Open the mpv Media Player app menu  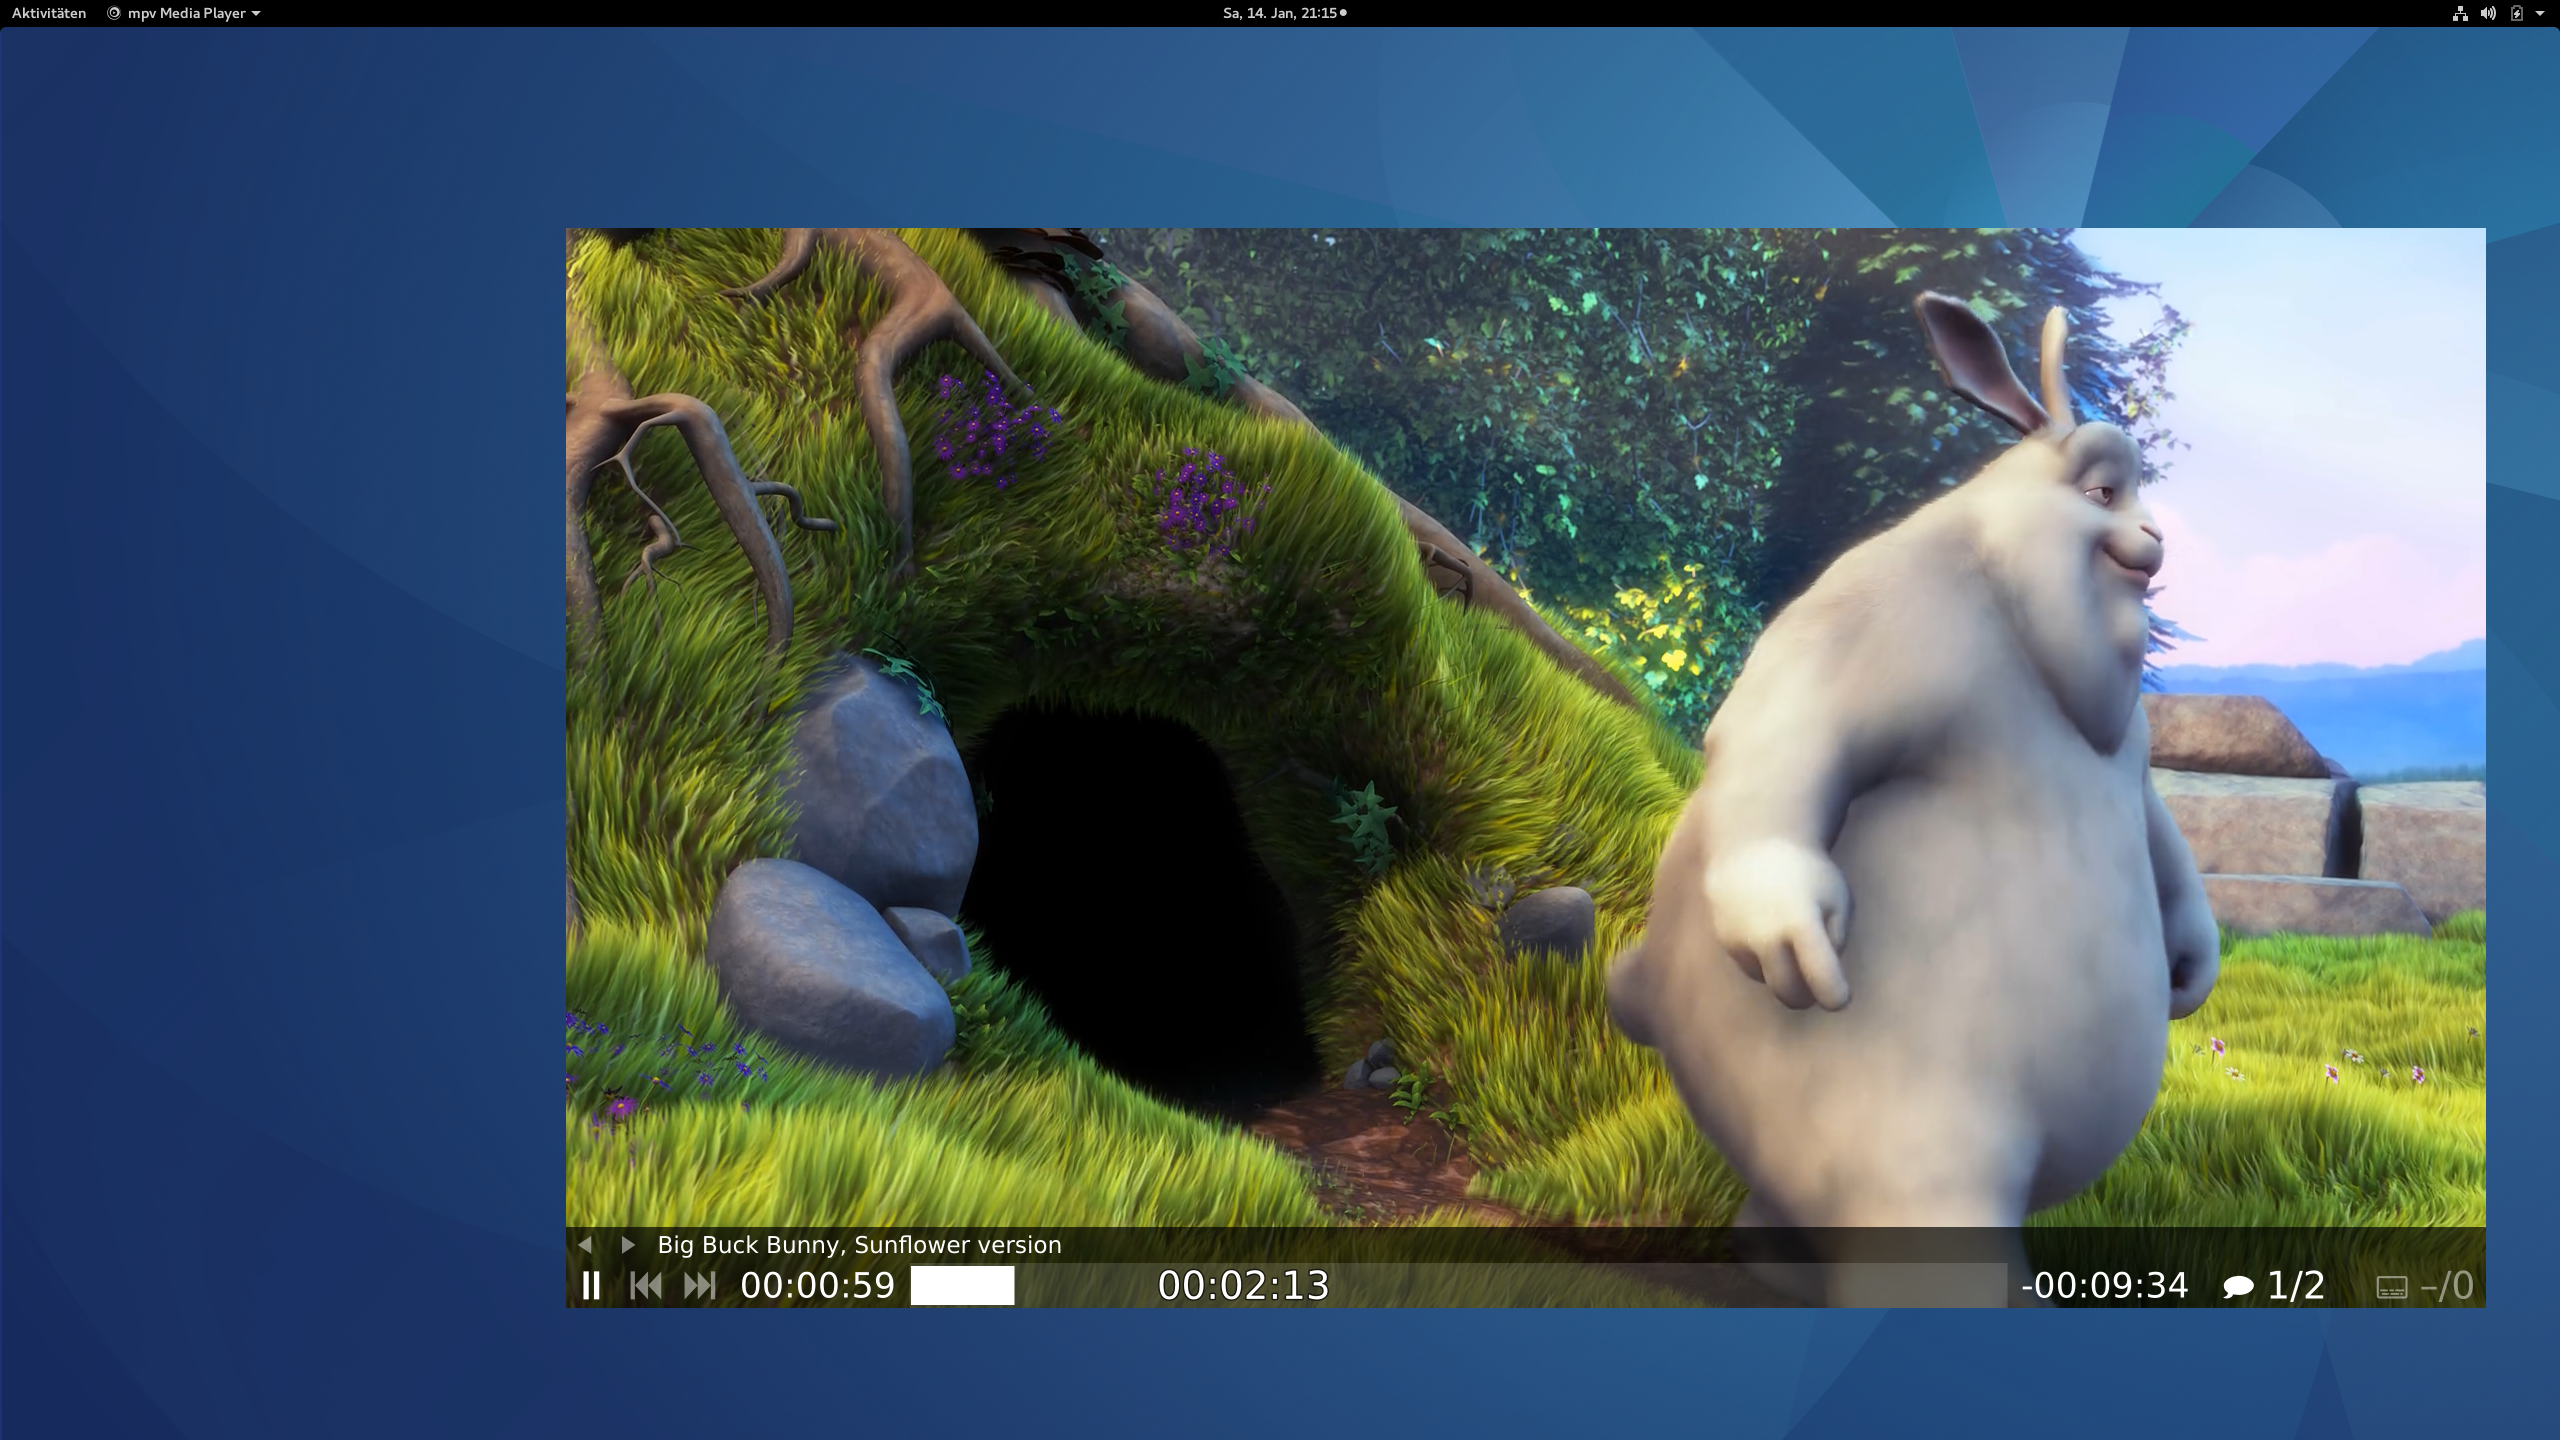tap(186, 13)
